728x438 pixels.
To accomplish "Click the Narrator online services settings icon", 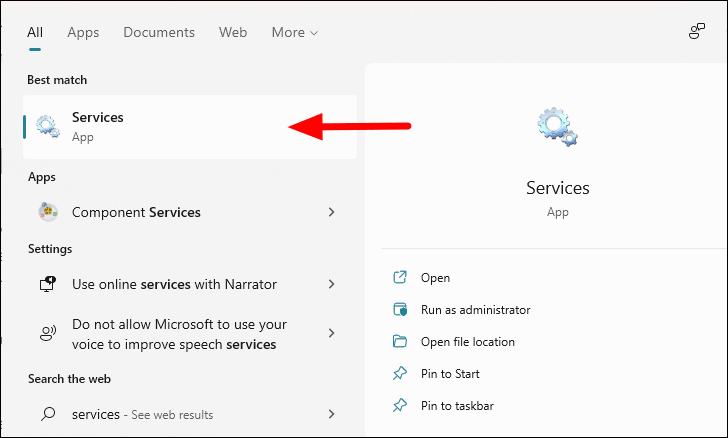I will [48, 284].
